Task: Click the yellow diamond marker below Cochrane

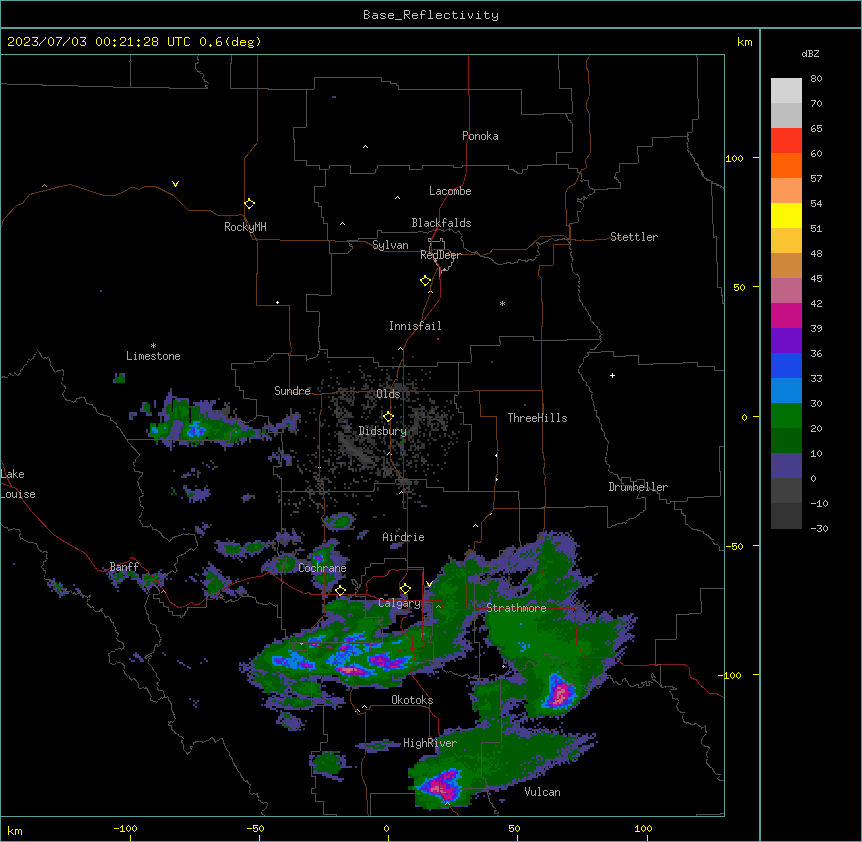Action: 340,591
